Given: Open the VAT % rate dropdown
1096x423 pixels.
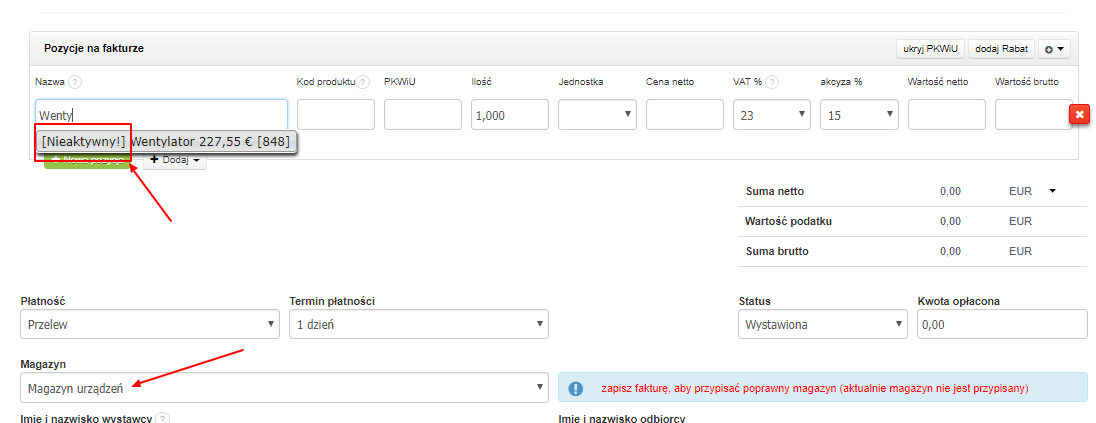Looking at the screenshot, I should click(x=771, y=115).
